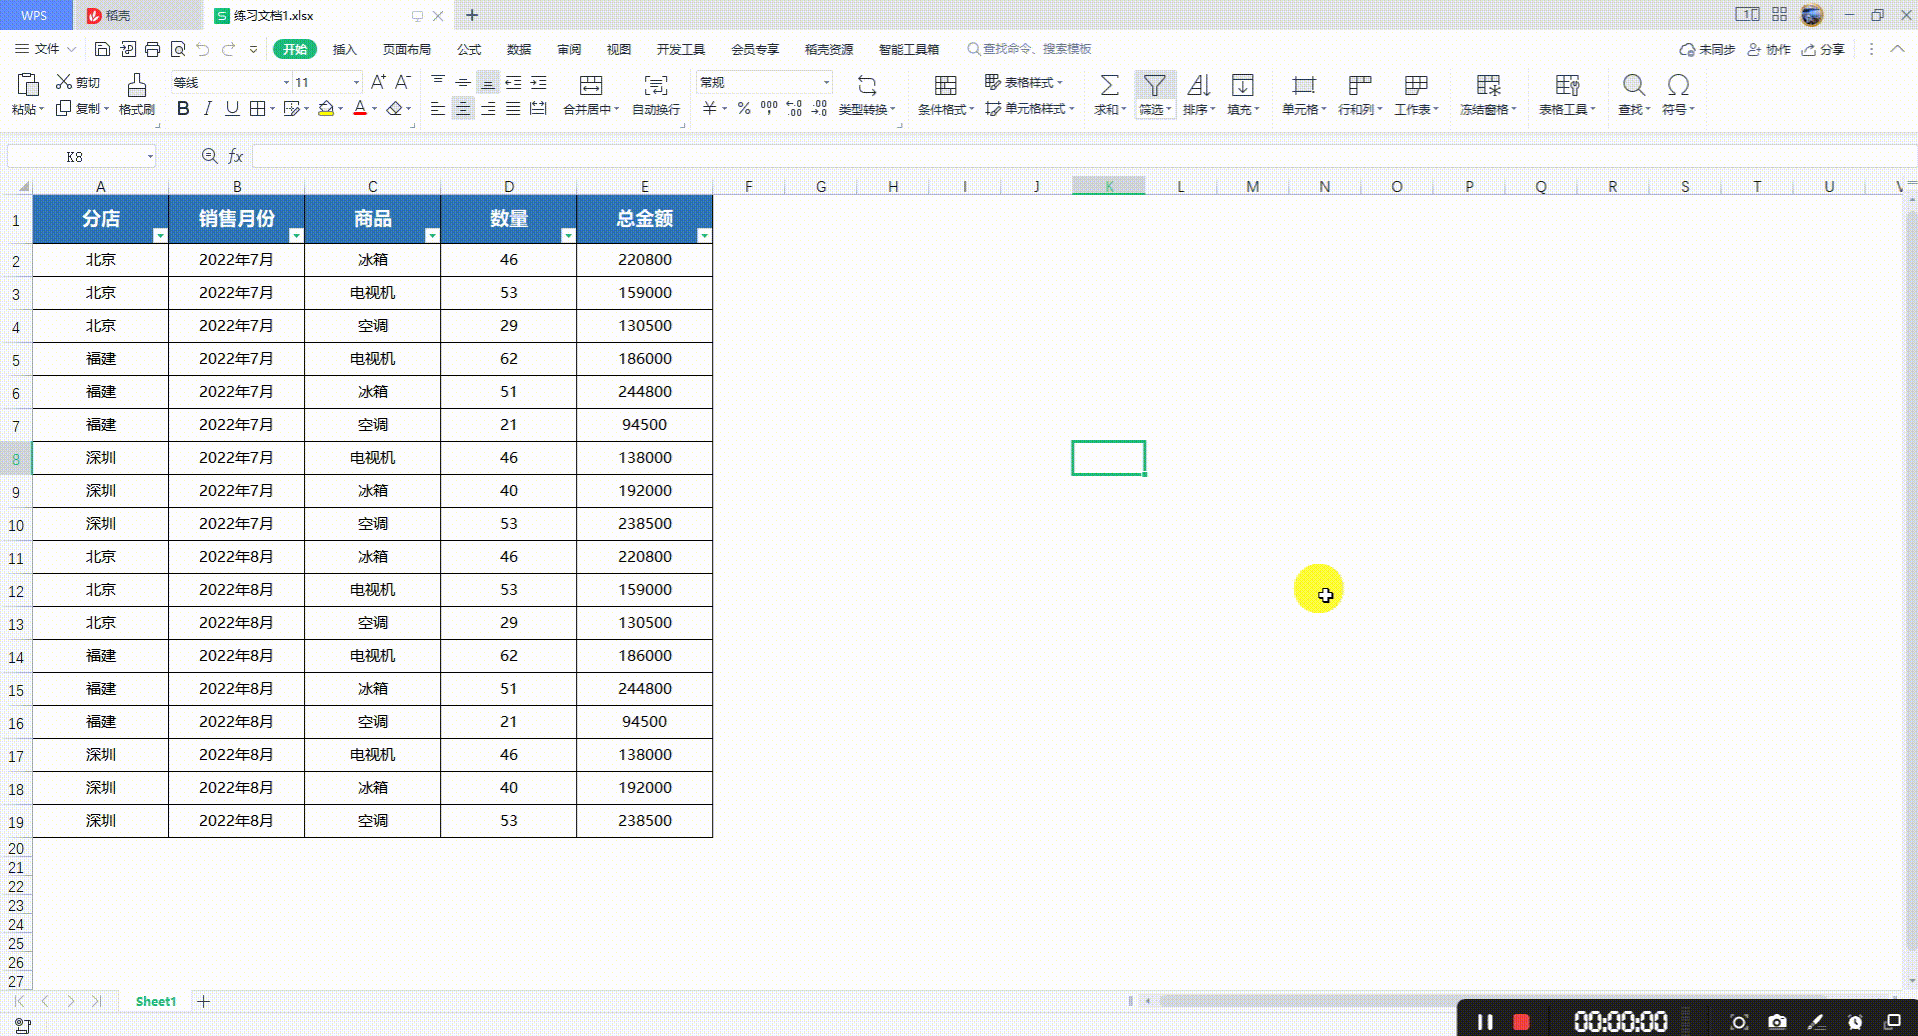Viewport: 1918px width, 1036px height.
Task: Open the 文件 menu
Action: pos(45,49)
